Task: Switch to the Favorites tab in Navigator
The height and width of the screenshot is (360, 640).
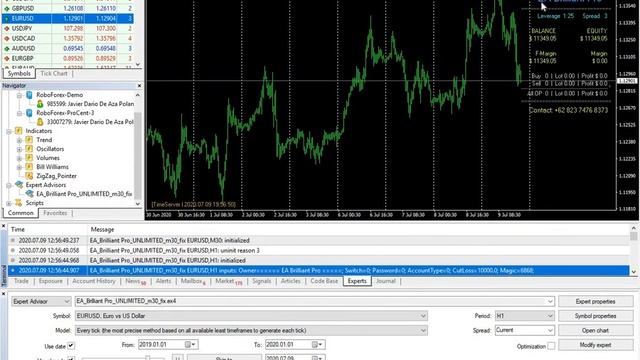Action: click(55, 213)
